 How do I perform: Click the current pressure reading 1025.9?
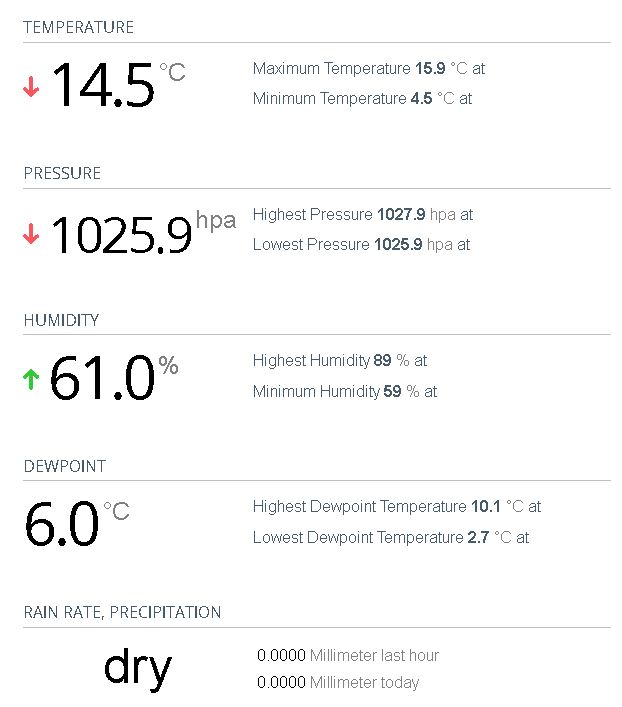121,235
